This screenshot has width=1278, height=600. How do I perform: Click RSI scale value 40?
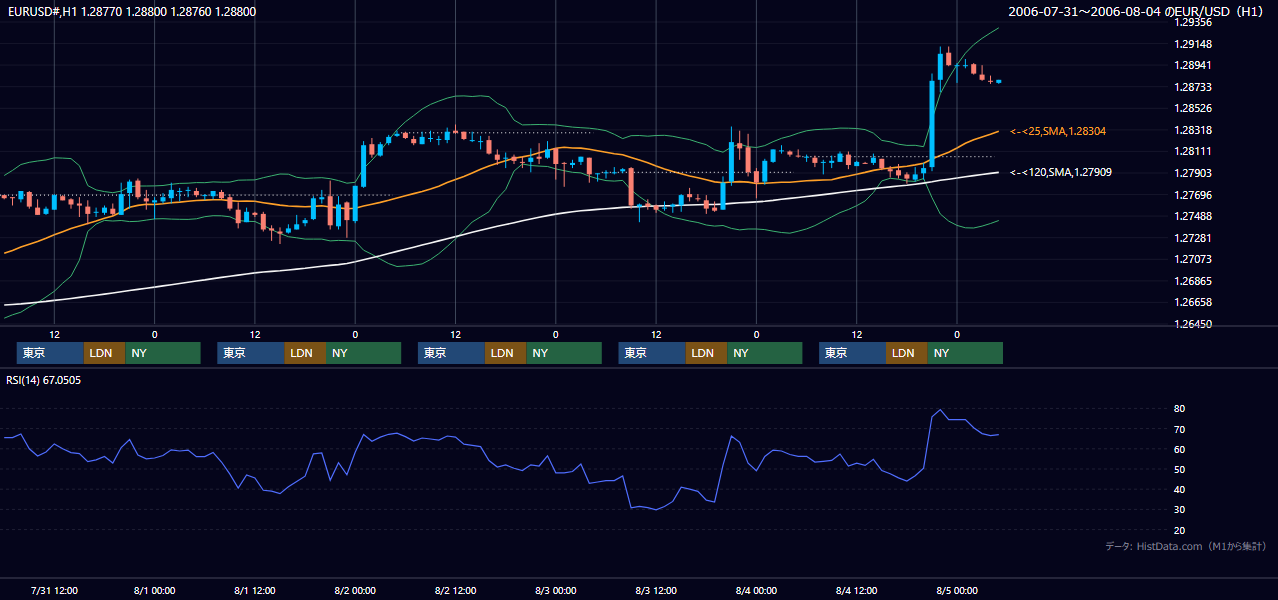click(x=1180, y=489)
